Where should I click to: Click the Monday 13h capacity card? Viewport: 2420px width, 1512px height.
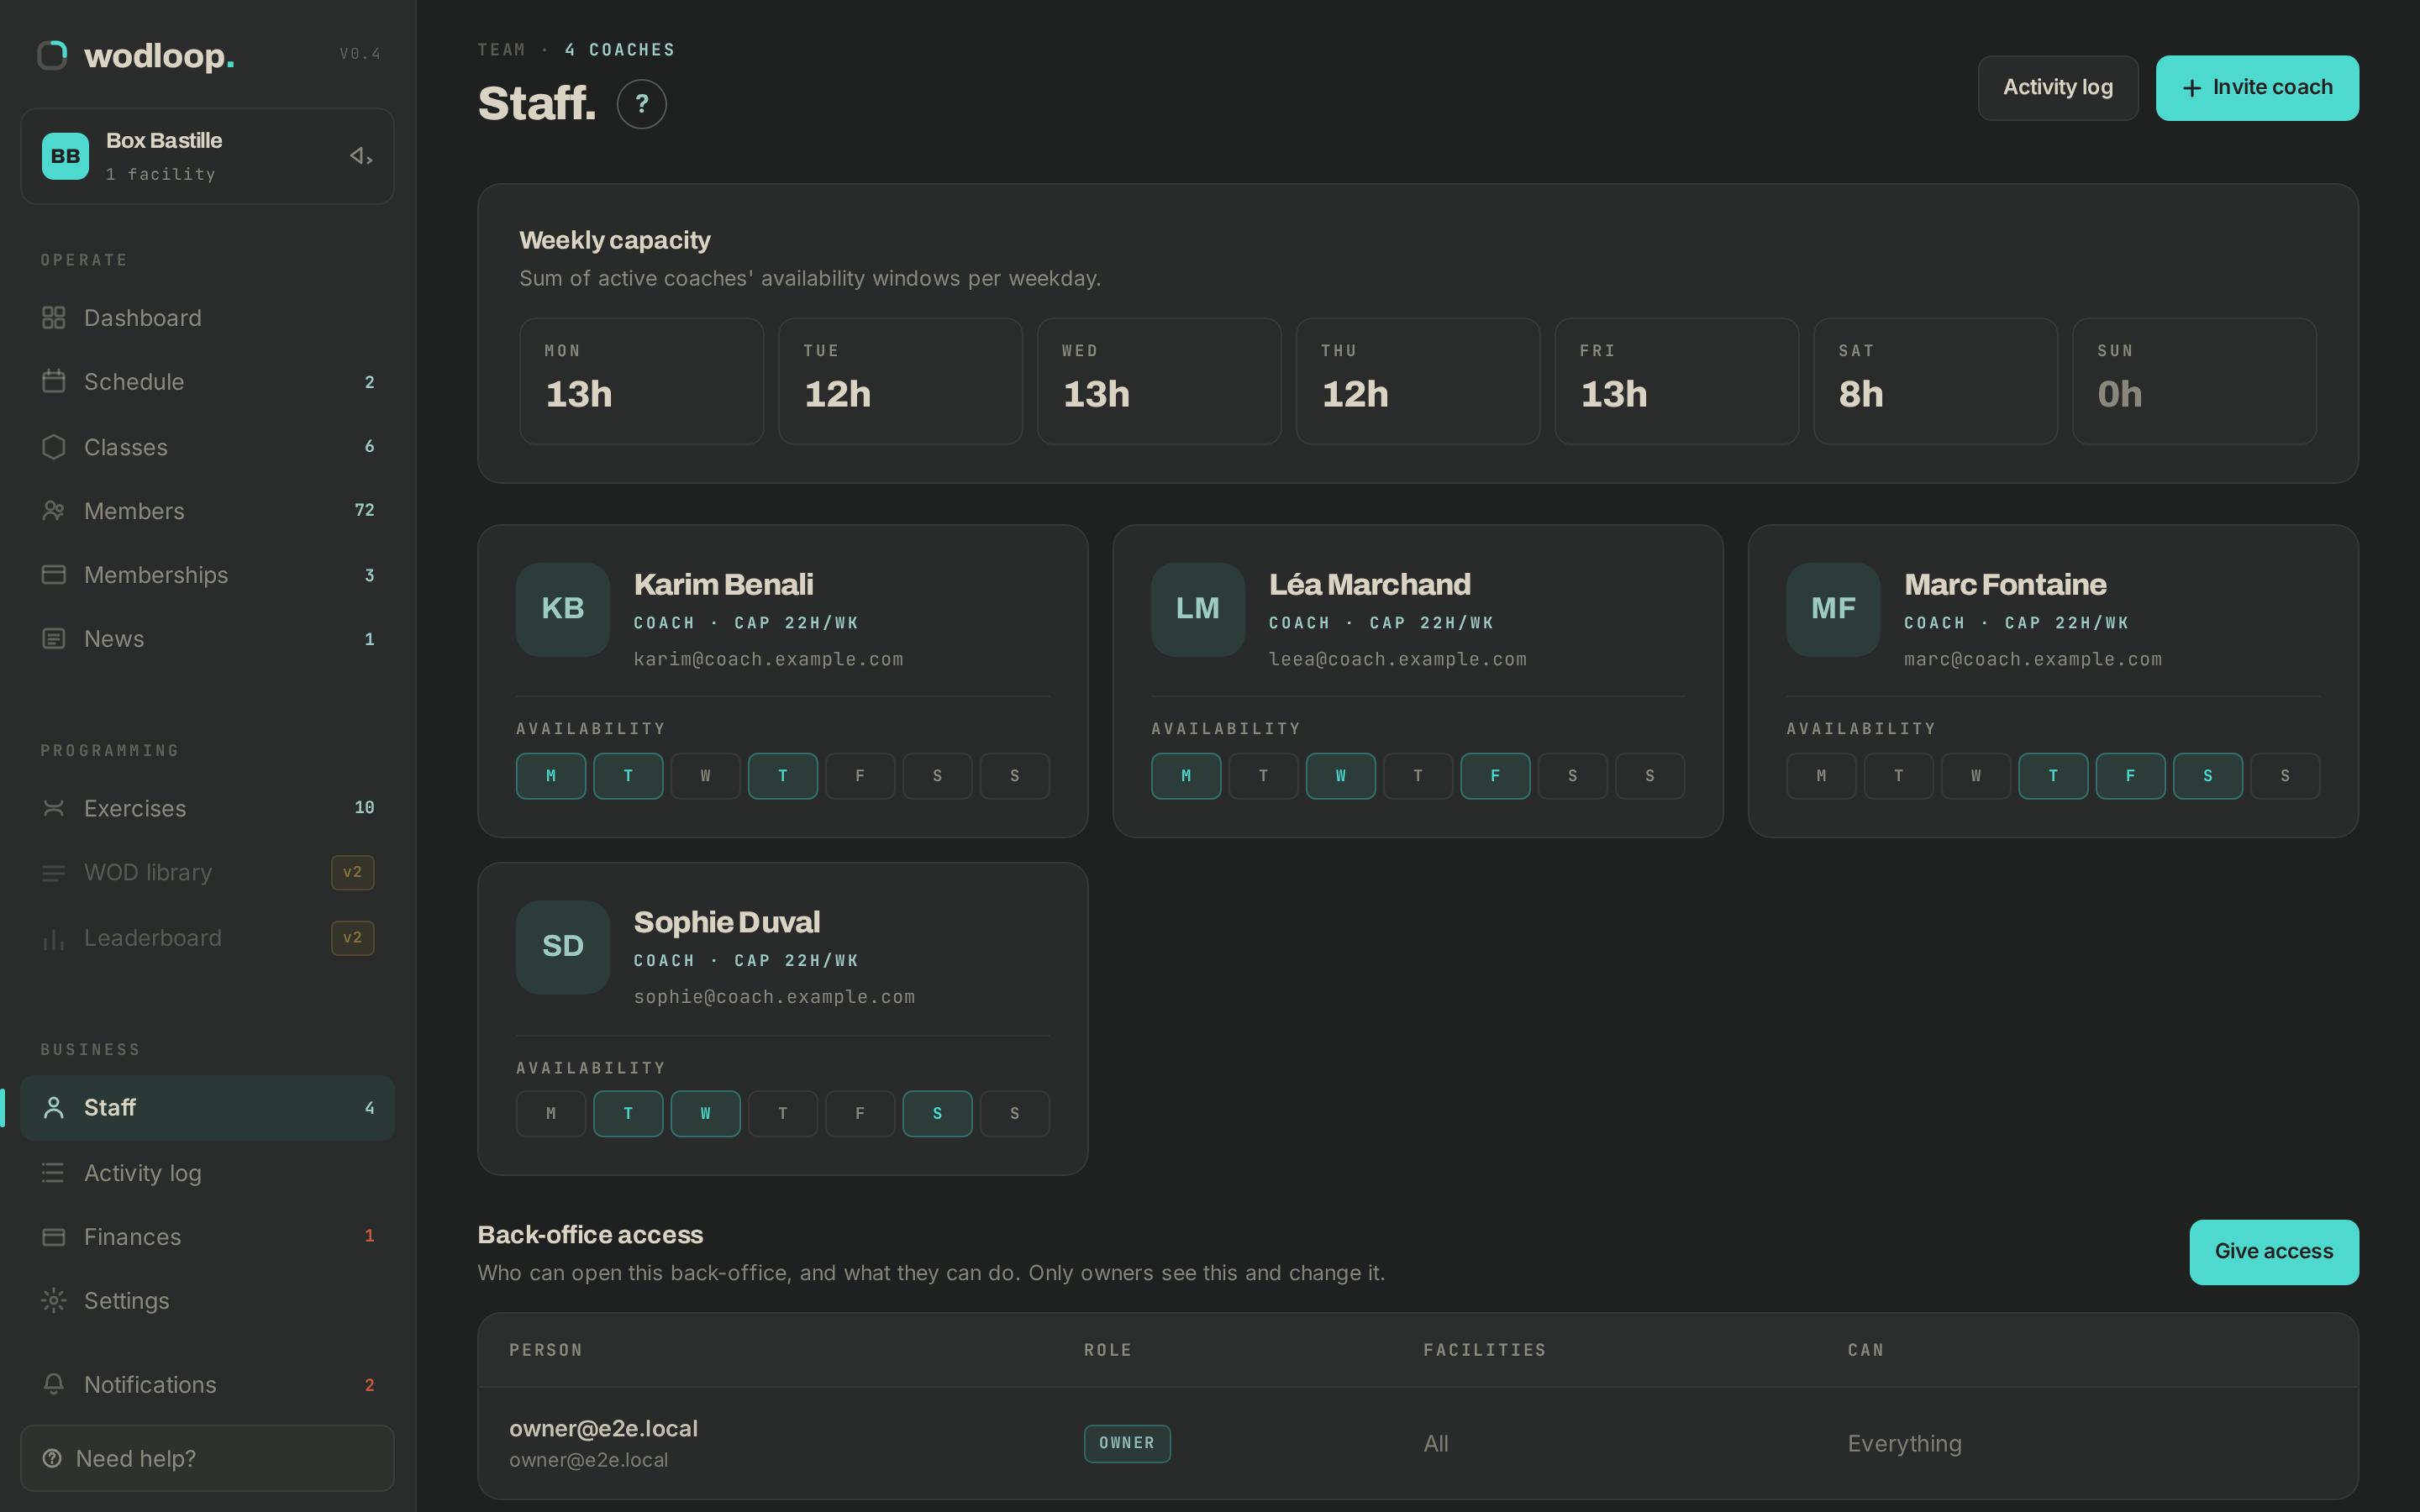(x=641, y=381)
